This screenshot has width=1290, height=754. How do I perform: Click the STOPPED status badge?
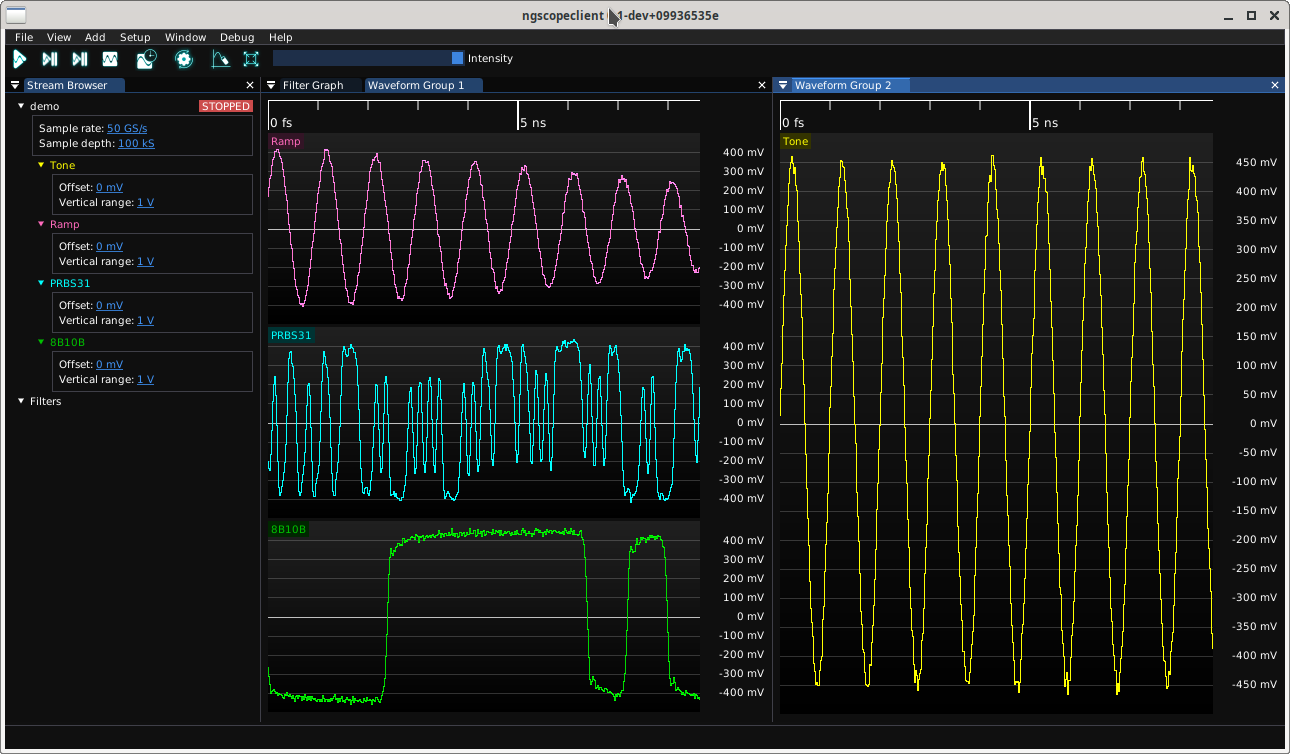[x=226, y=106]
